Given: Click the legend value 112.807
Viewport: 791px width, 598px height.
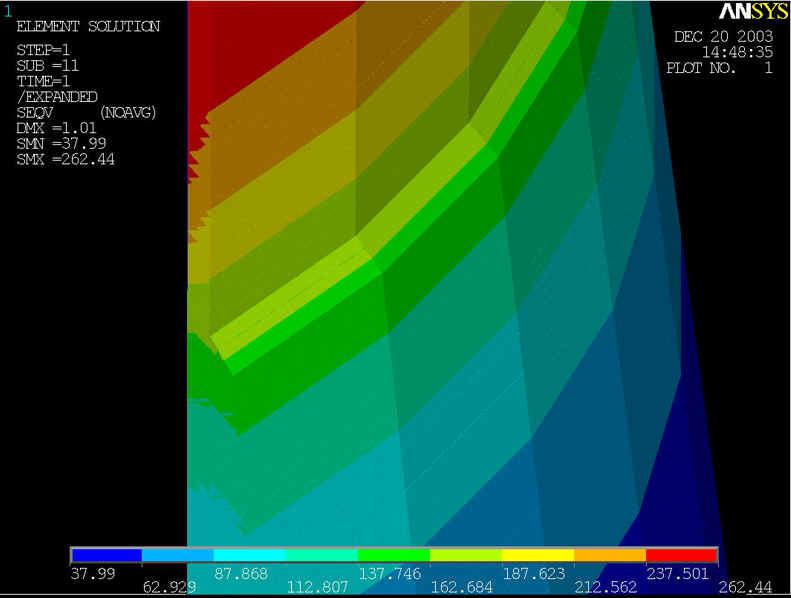Looking at the screenshot, I should point(318,587).
